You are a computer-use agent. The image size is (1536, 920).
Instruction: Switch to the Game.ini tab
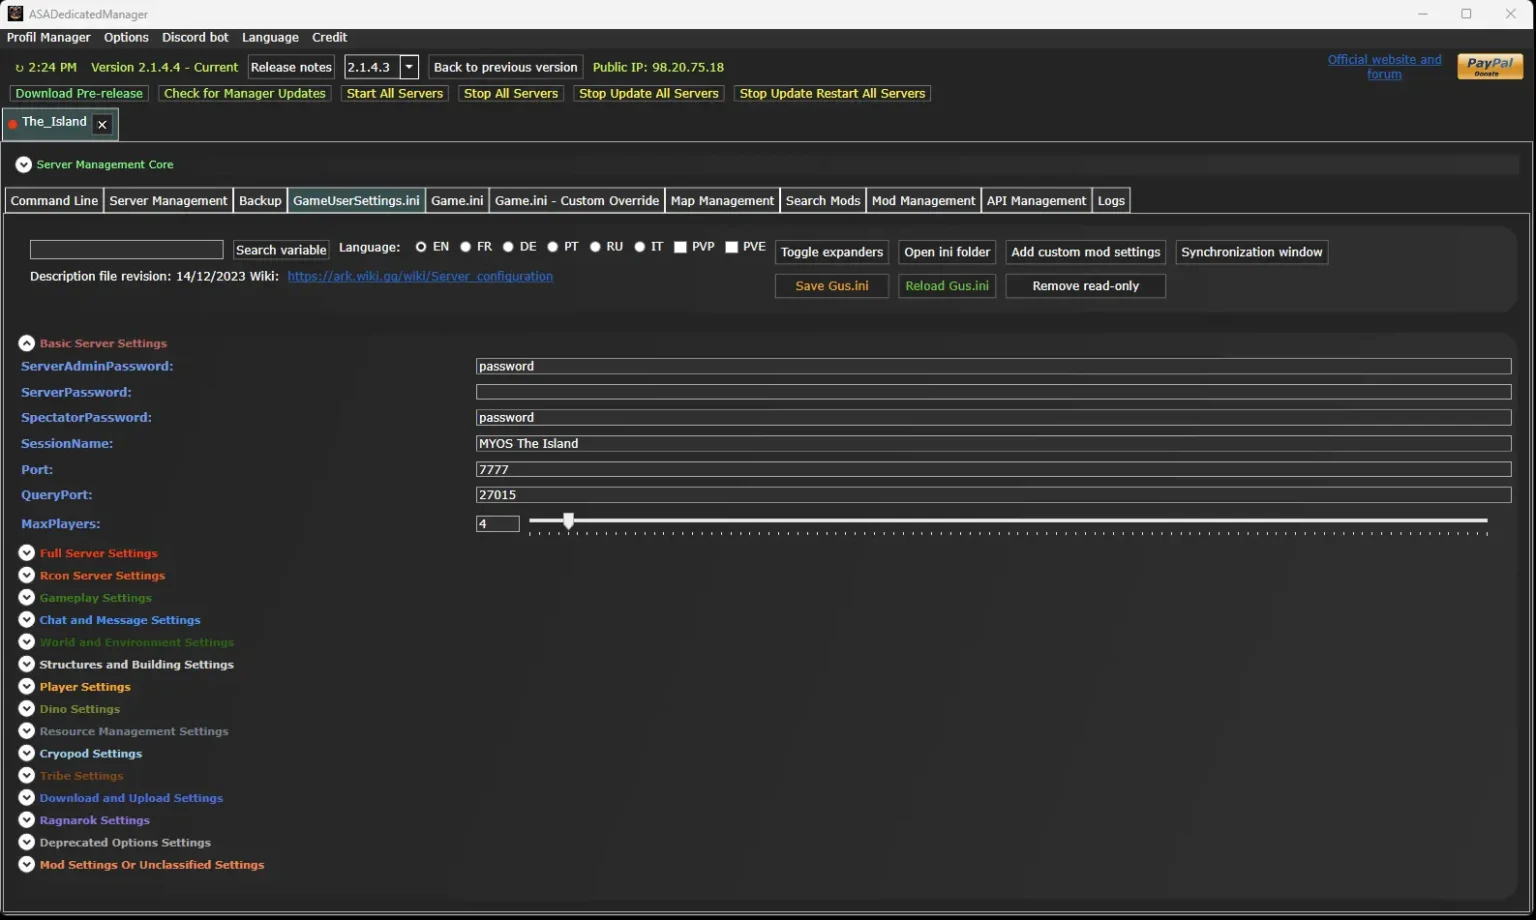(x=457, y=201)
